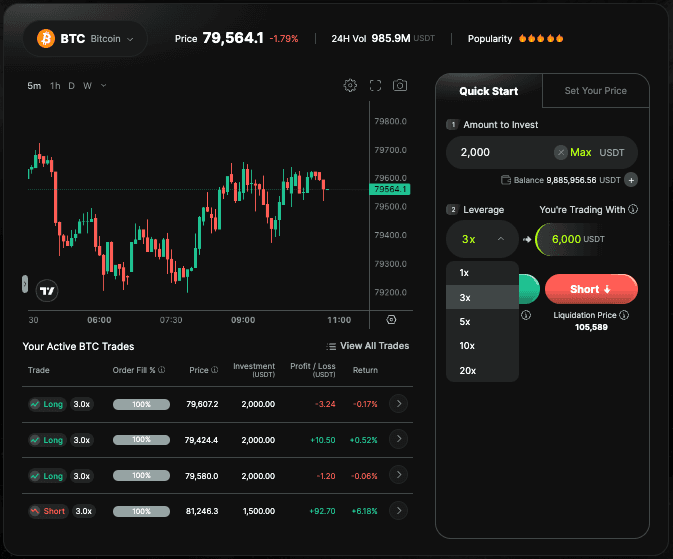Click 3.0x leverage tag of 79,580.0 trade
This screenshot has height=559, width=673.
pyautogui.click(x=82, y=476)
